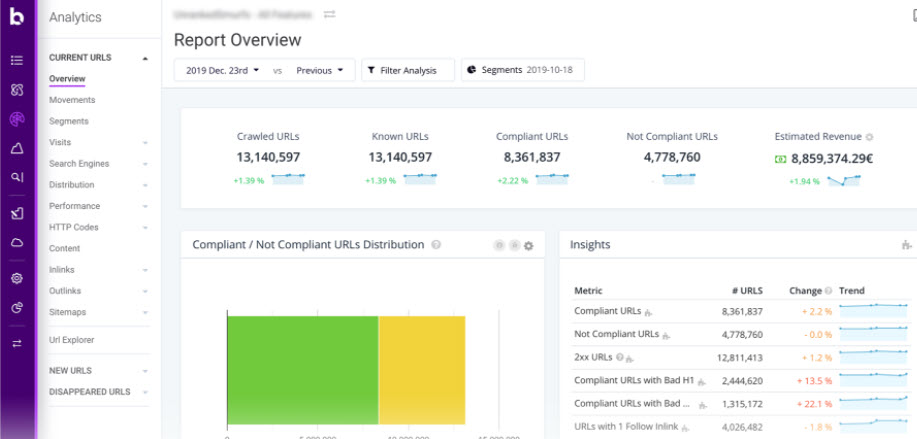Click the Segments 2019-10-18 button
Viewport: 917px width, 439px height.
522,70
